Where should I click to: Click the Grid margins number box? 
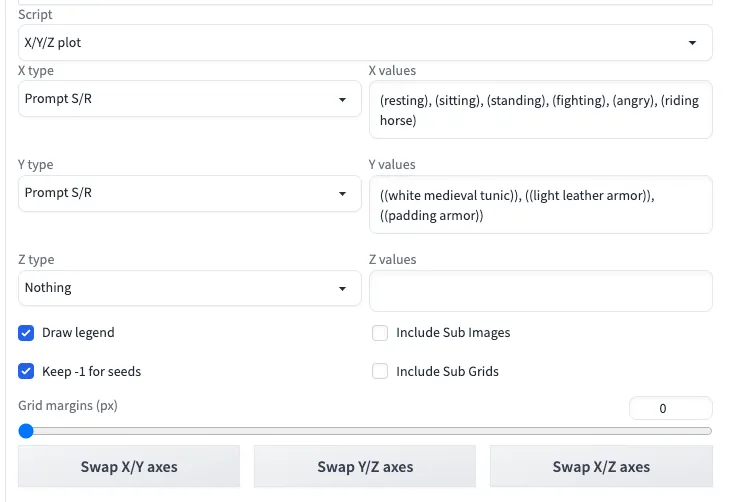(x=670, y=408)
